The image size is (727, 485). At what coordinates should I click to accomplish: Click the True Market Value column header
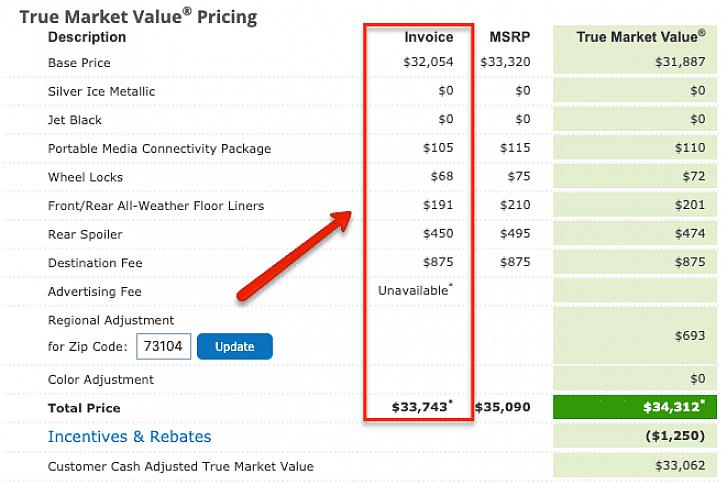pos(641,37)
